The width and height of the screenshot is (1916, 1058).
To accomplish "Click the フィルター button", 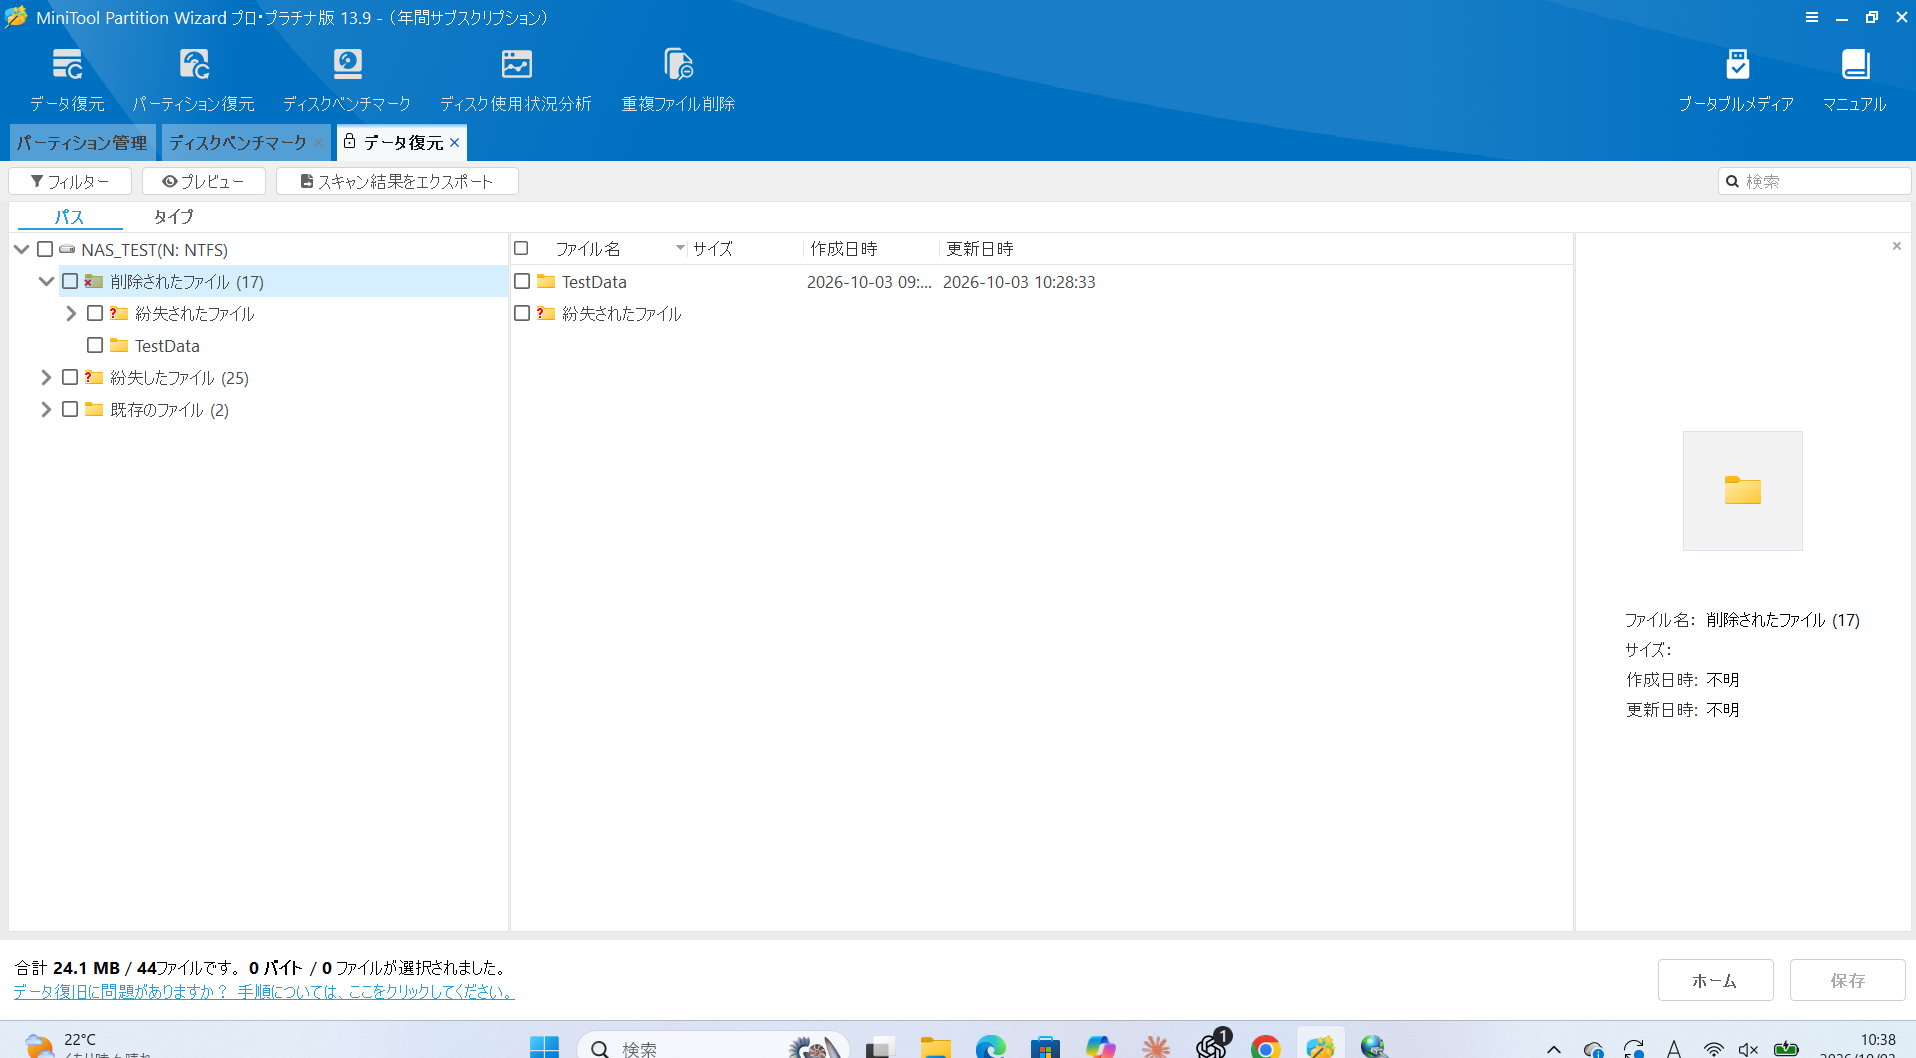I will (x=70, y=181).
